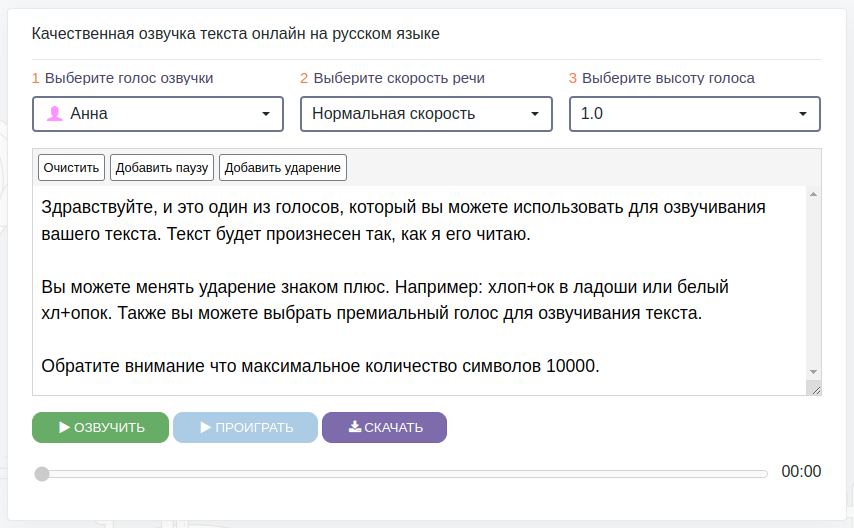Click the green ОЗВУЧИТЬ button
Viewport: 854px width, 528px height.
(101, 428)
